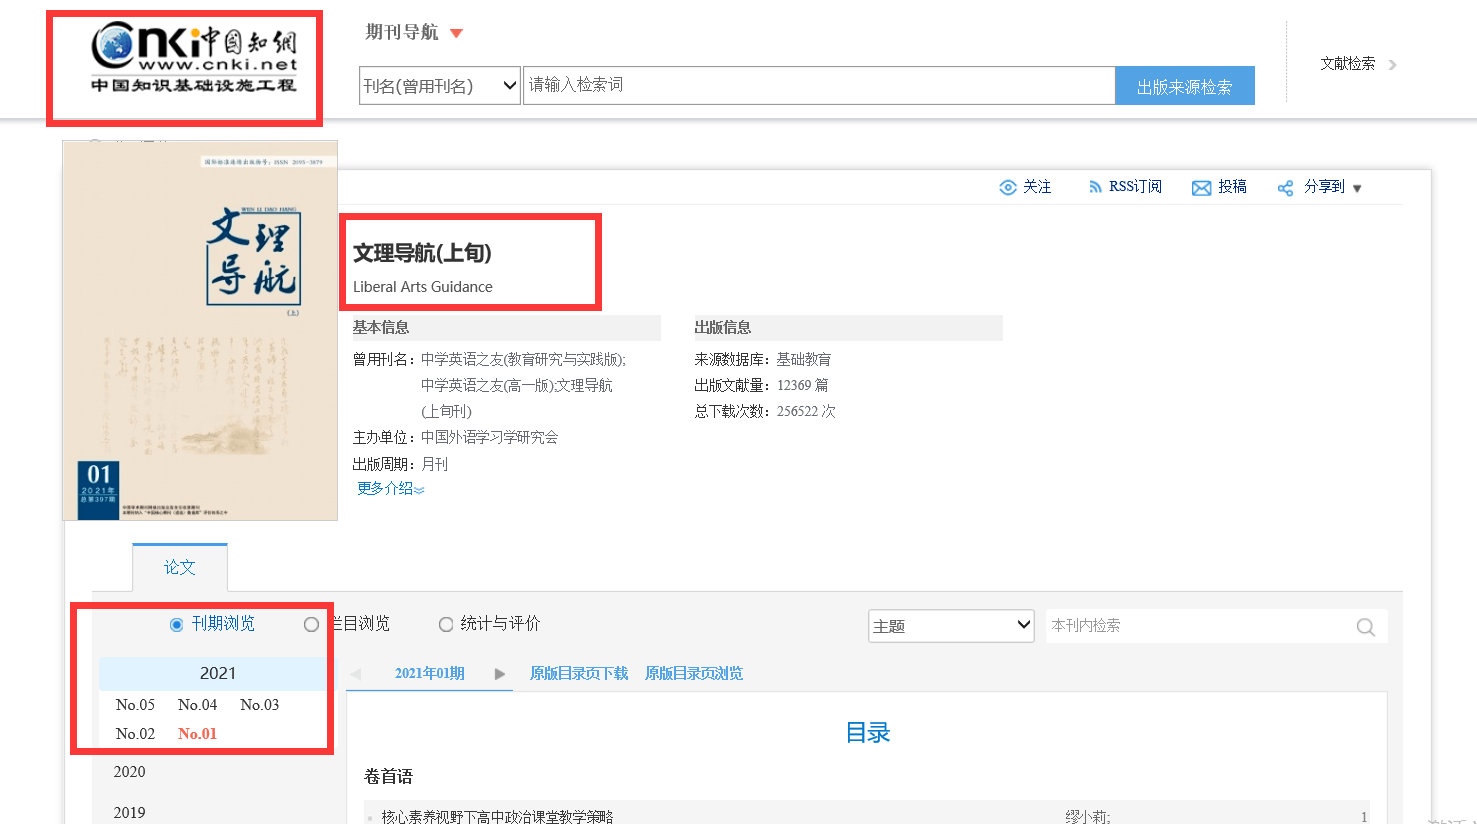This screenshot has height=824, width=1477.
Task: Click the magnifier icon in 本刊内检索
Action: point(1365,627)
